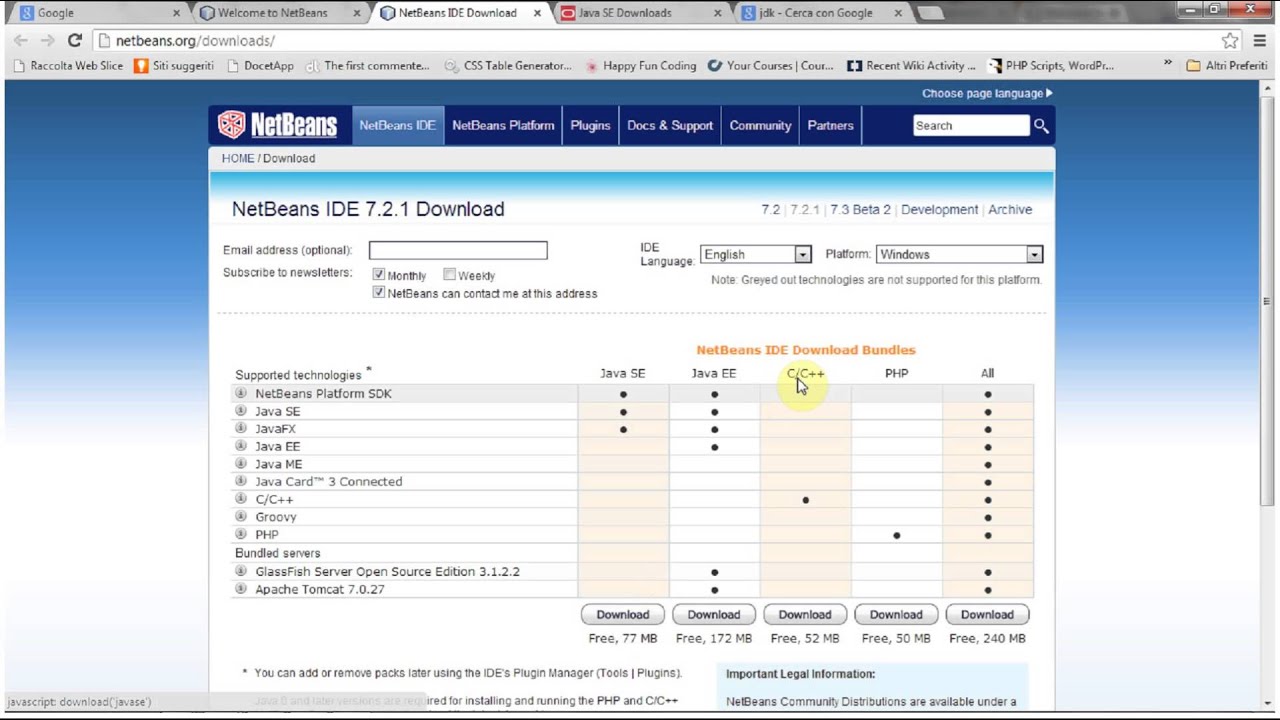This screenshot has height=720, width=1280.
Task: Open Happy Fun Coding bookmark
Action: (x=641, y=66)
